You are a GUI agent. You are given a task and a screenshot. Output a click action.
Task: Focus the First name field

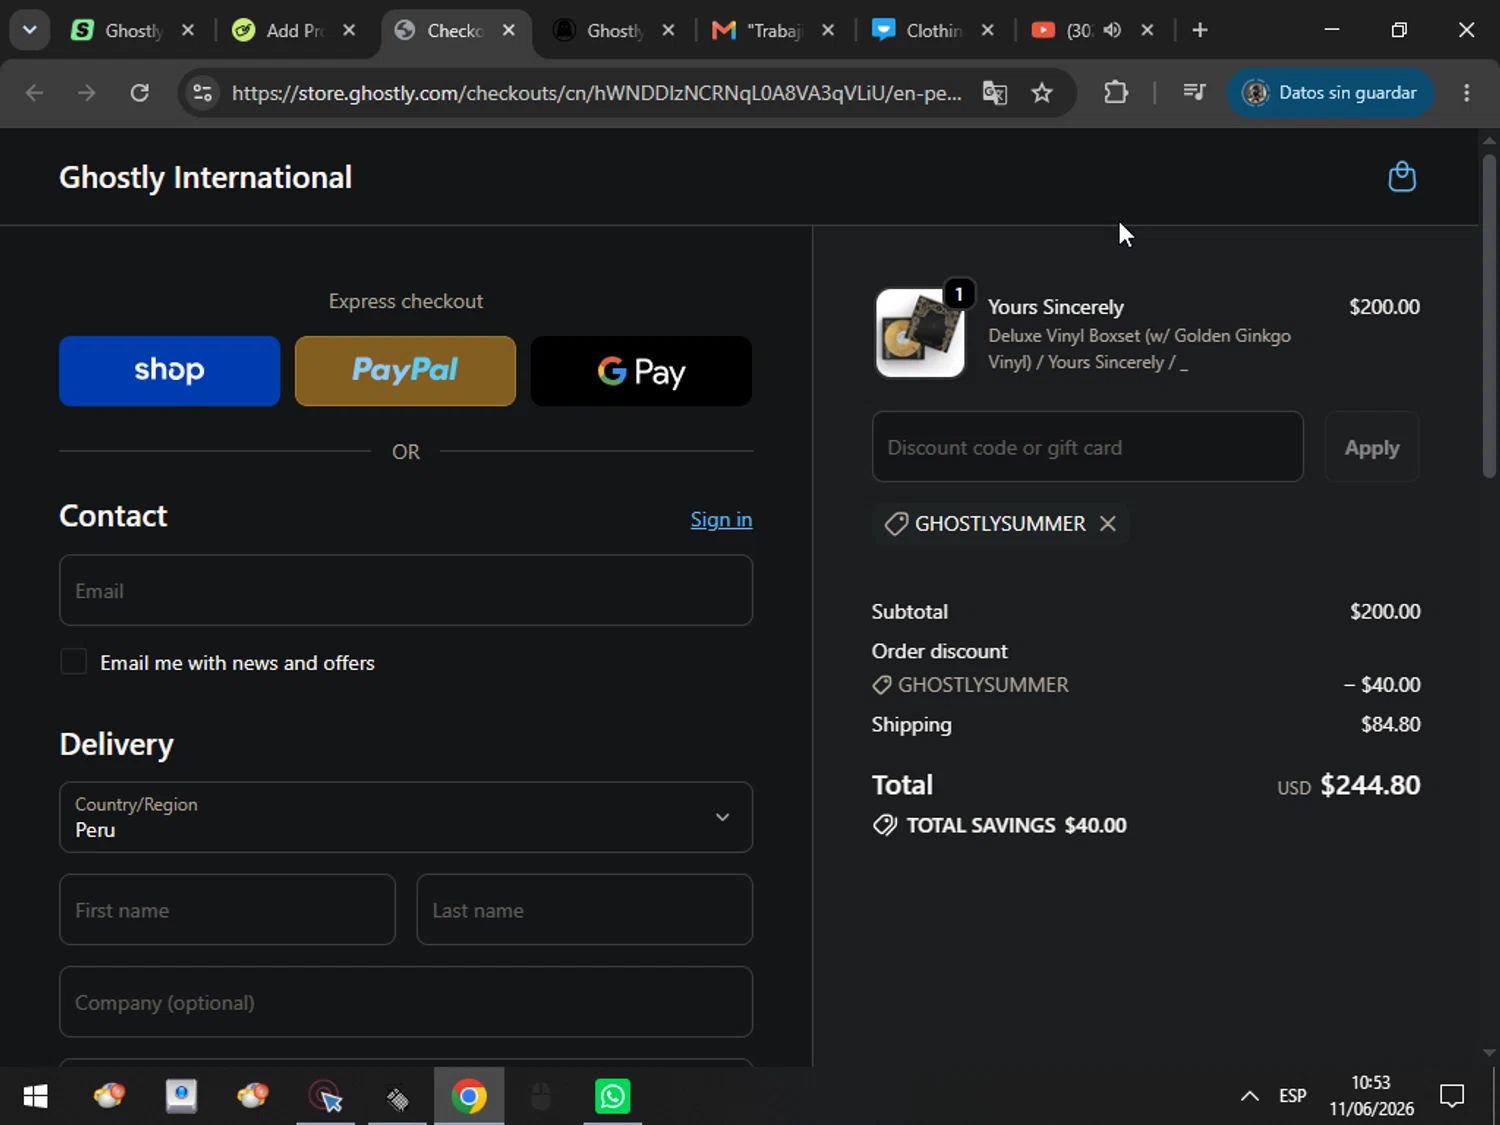[x=227, y=909]
